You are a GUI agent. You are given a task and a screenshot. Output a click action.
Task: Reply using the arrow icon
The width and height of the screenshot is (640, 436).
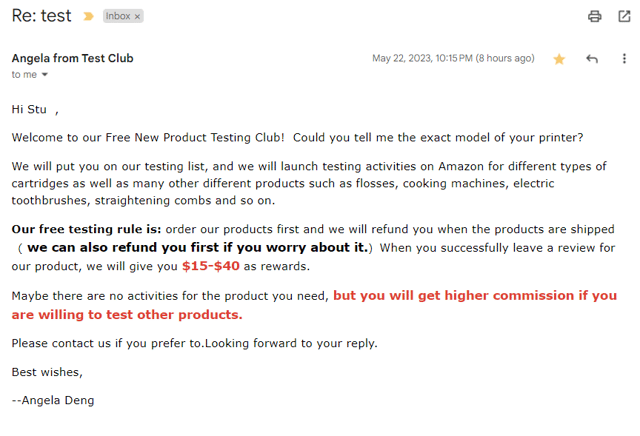point(592,59)
